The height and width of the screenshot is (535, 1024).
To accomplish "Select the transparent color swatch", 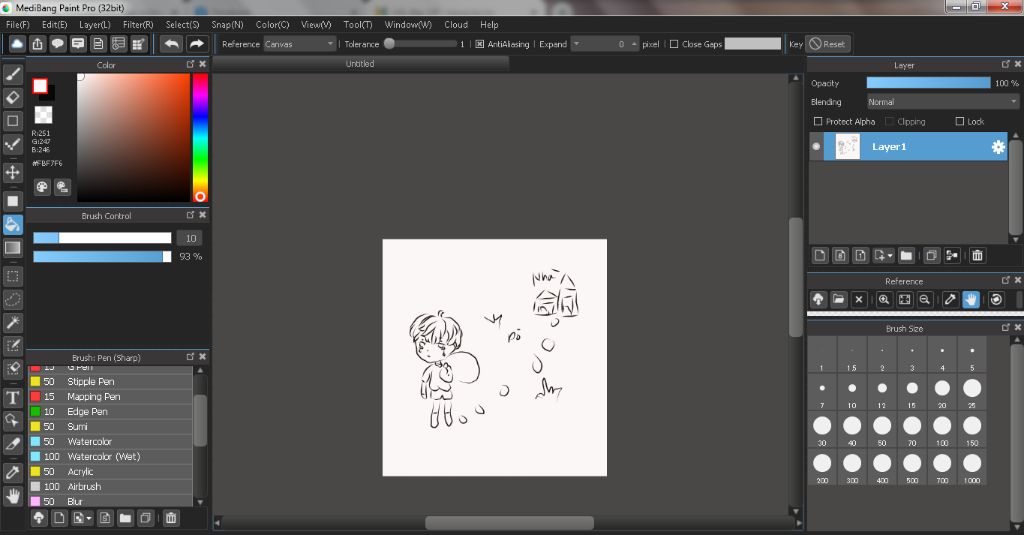I will click(43, 115).
